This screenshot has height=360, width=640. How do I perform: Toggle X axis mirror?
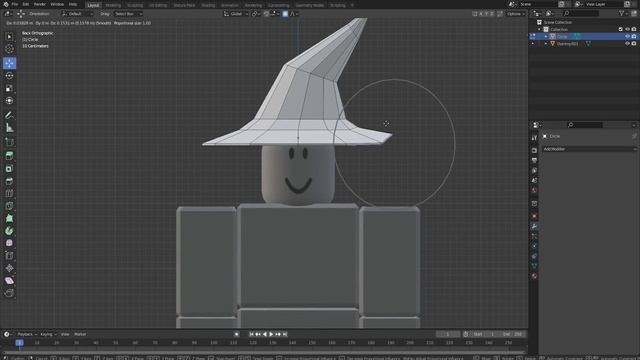tap(481, 14)
